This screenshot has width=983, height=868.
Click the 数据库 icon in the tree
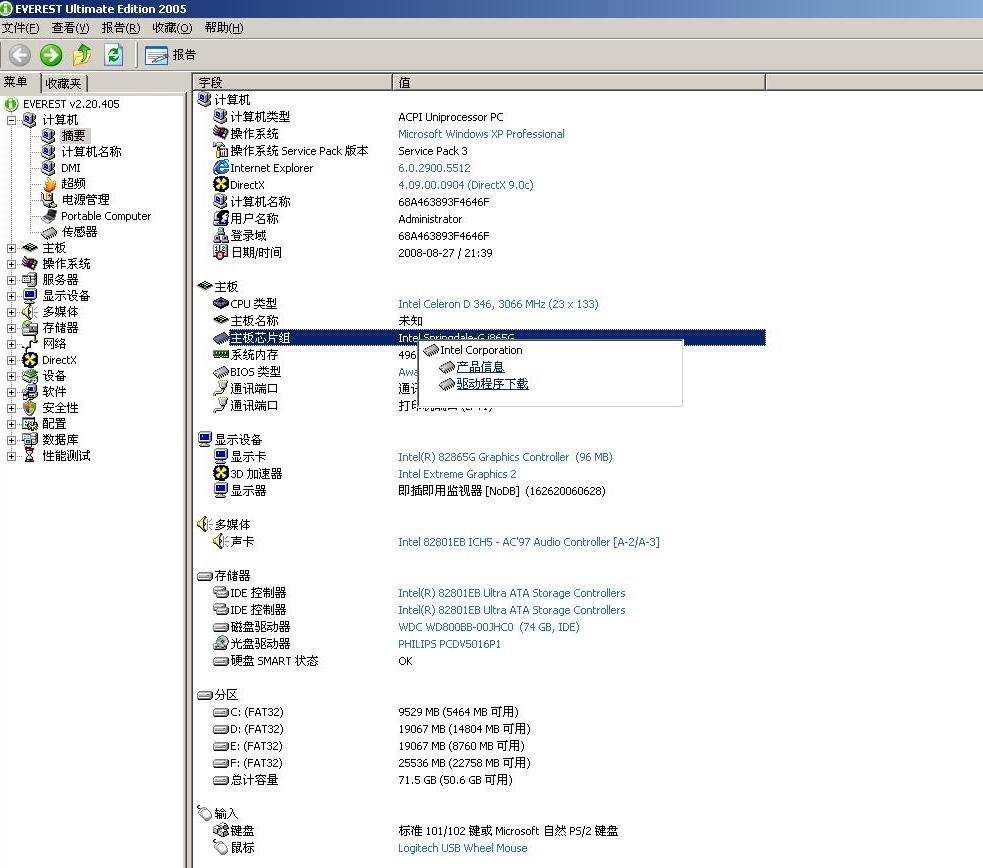(x=29, y=440)
